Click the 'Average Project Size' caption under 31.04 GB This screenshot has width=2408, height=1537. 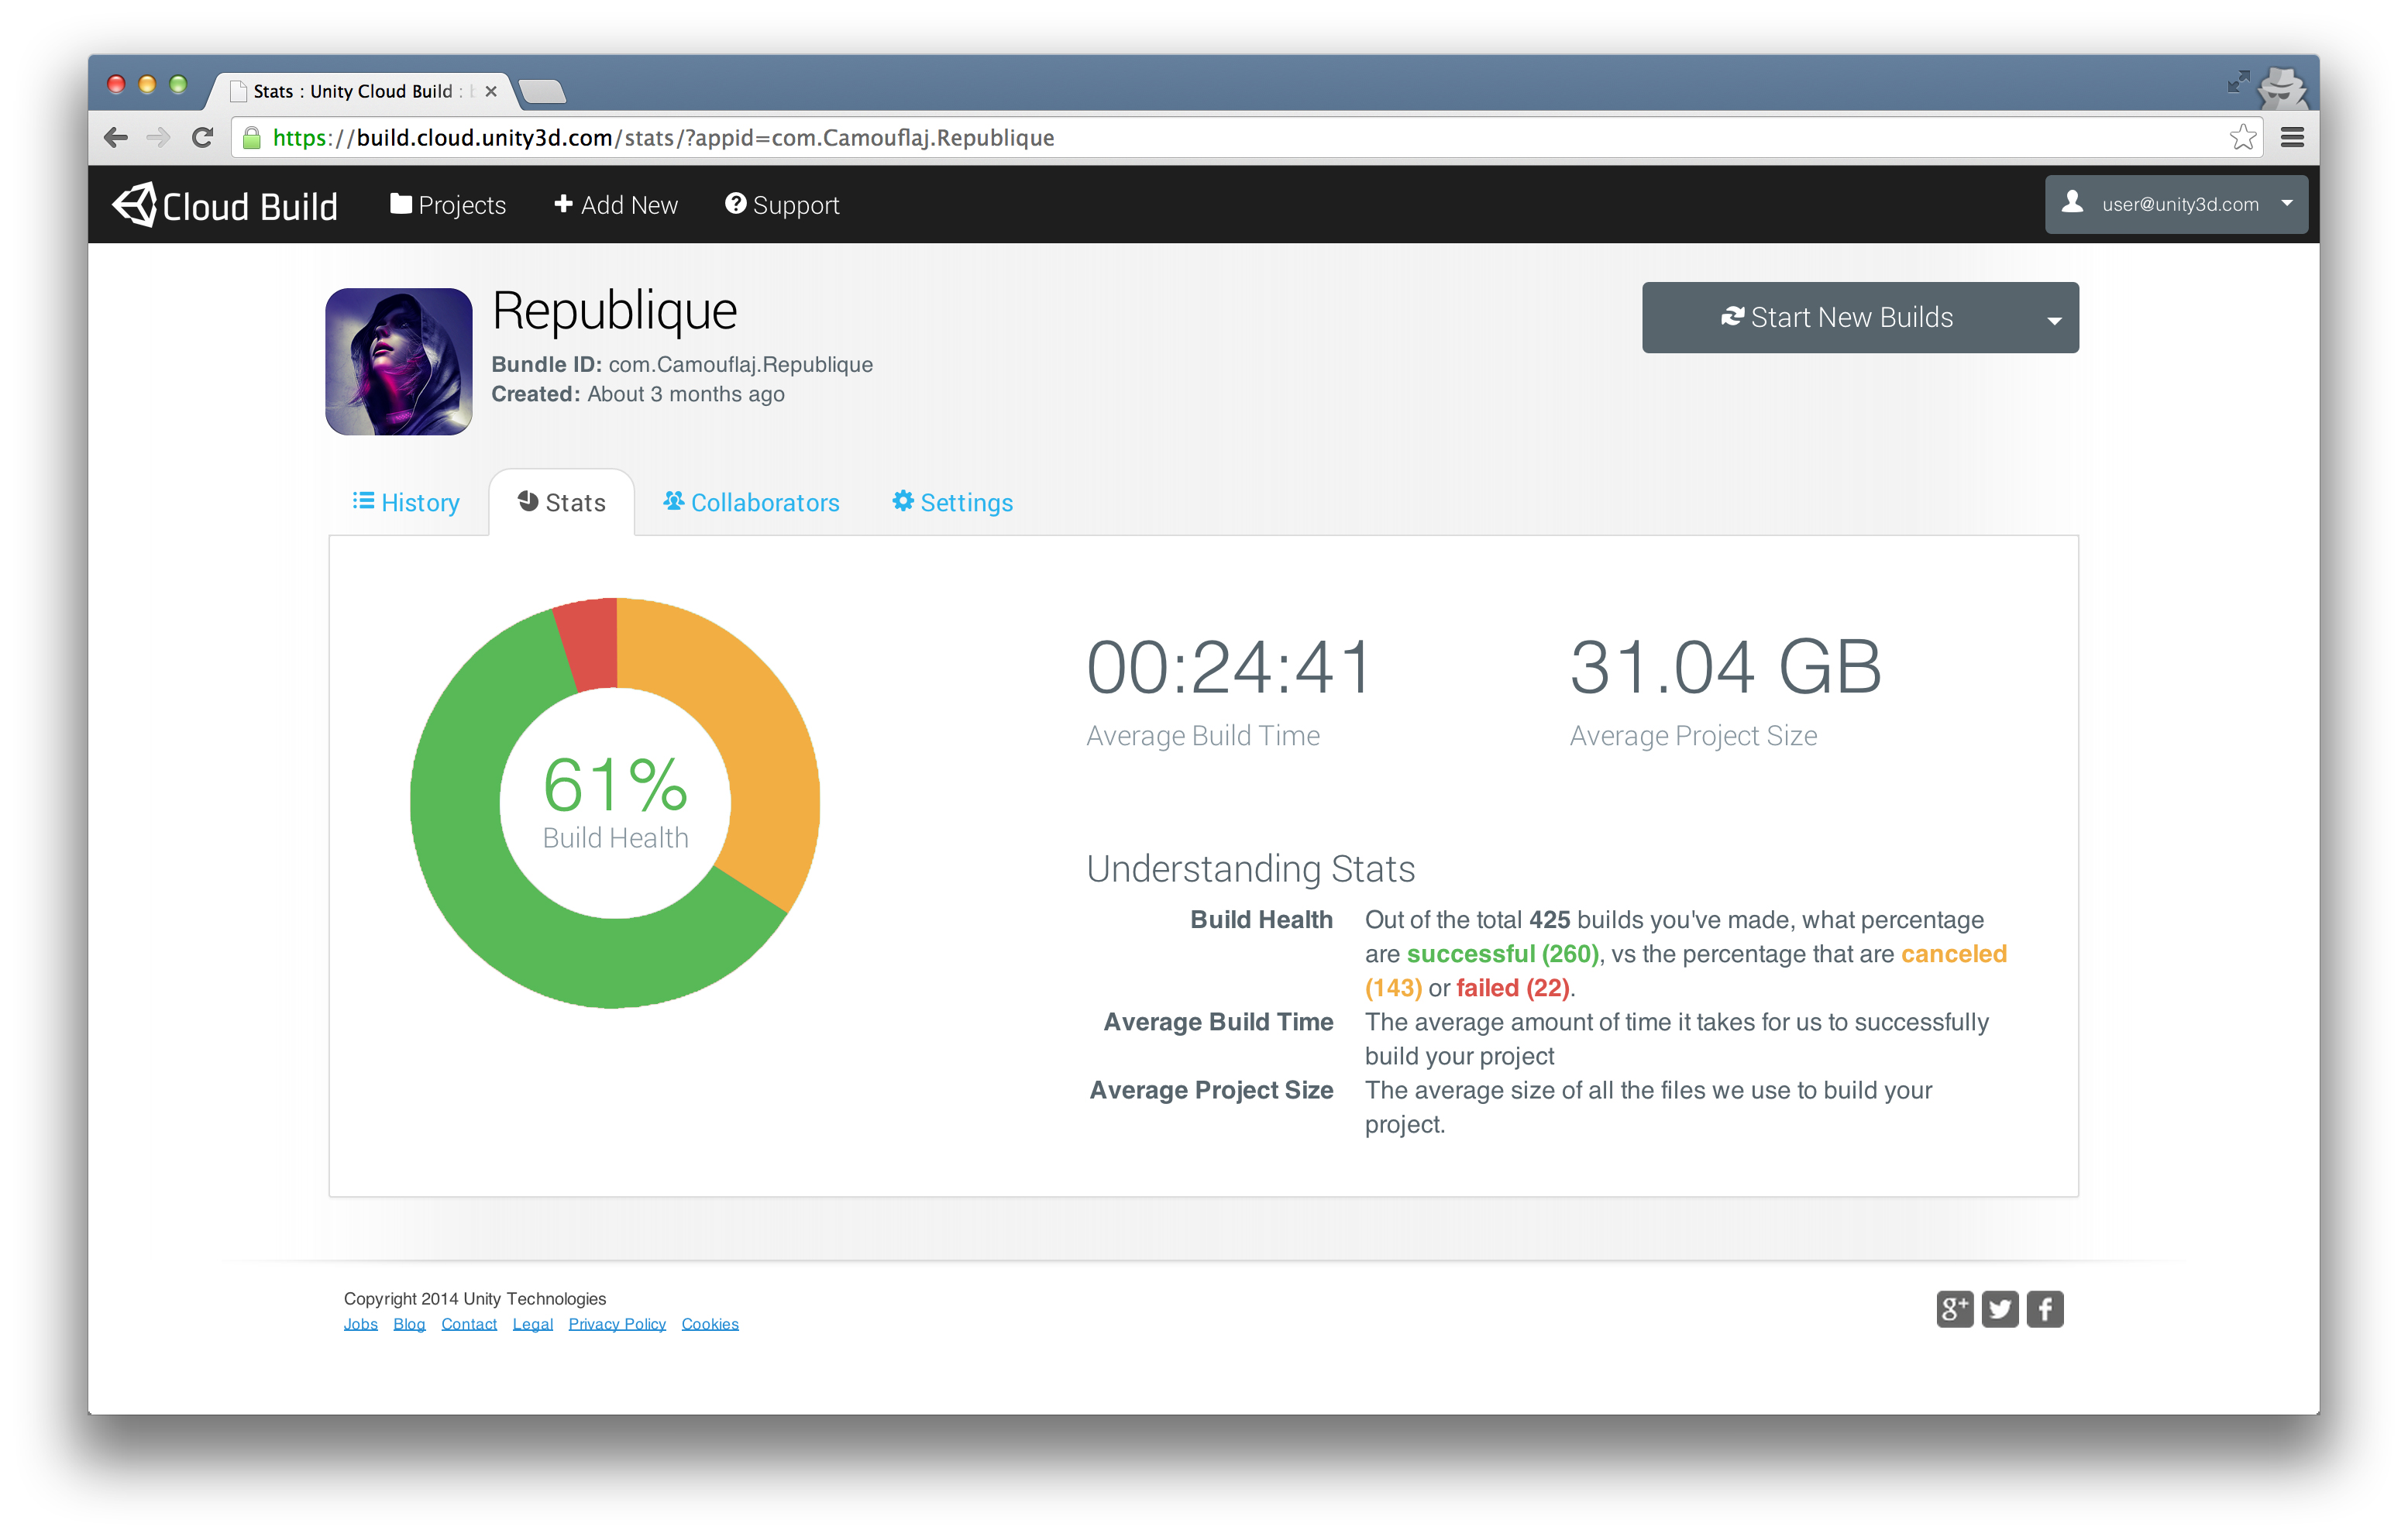coord(1693,736)
